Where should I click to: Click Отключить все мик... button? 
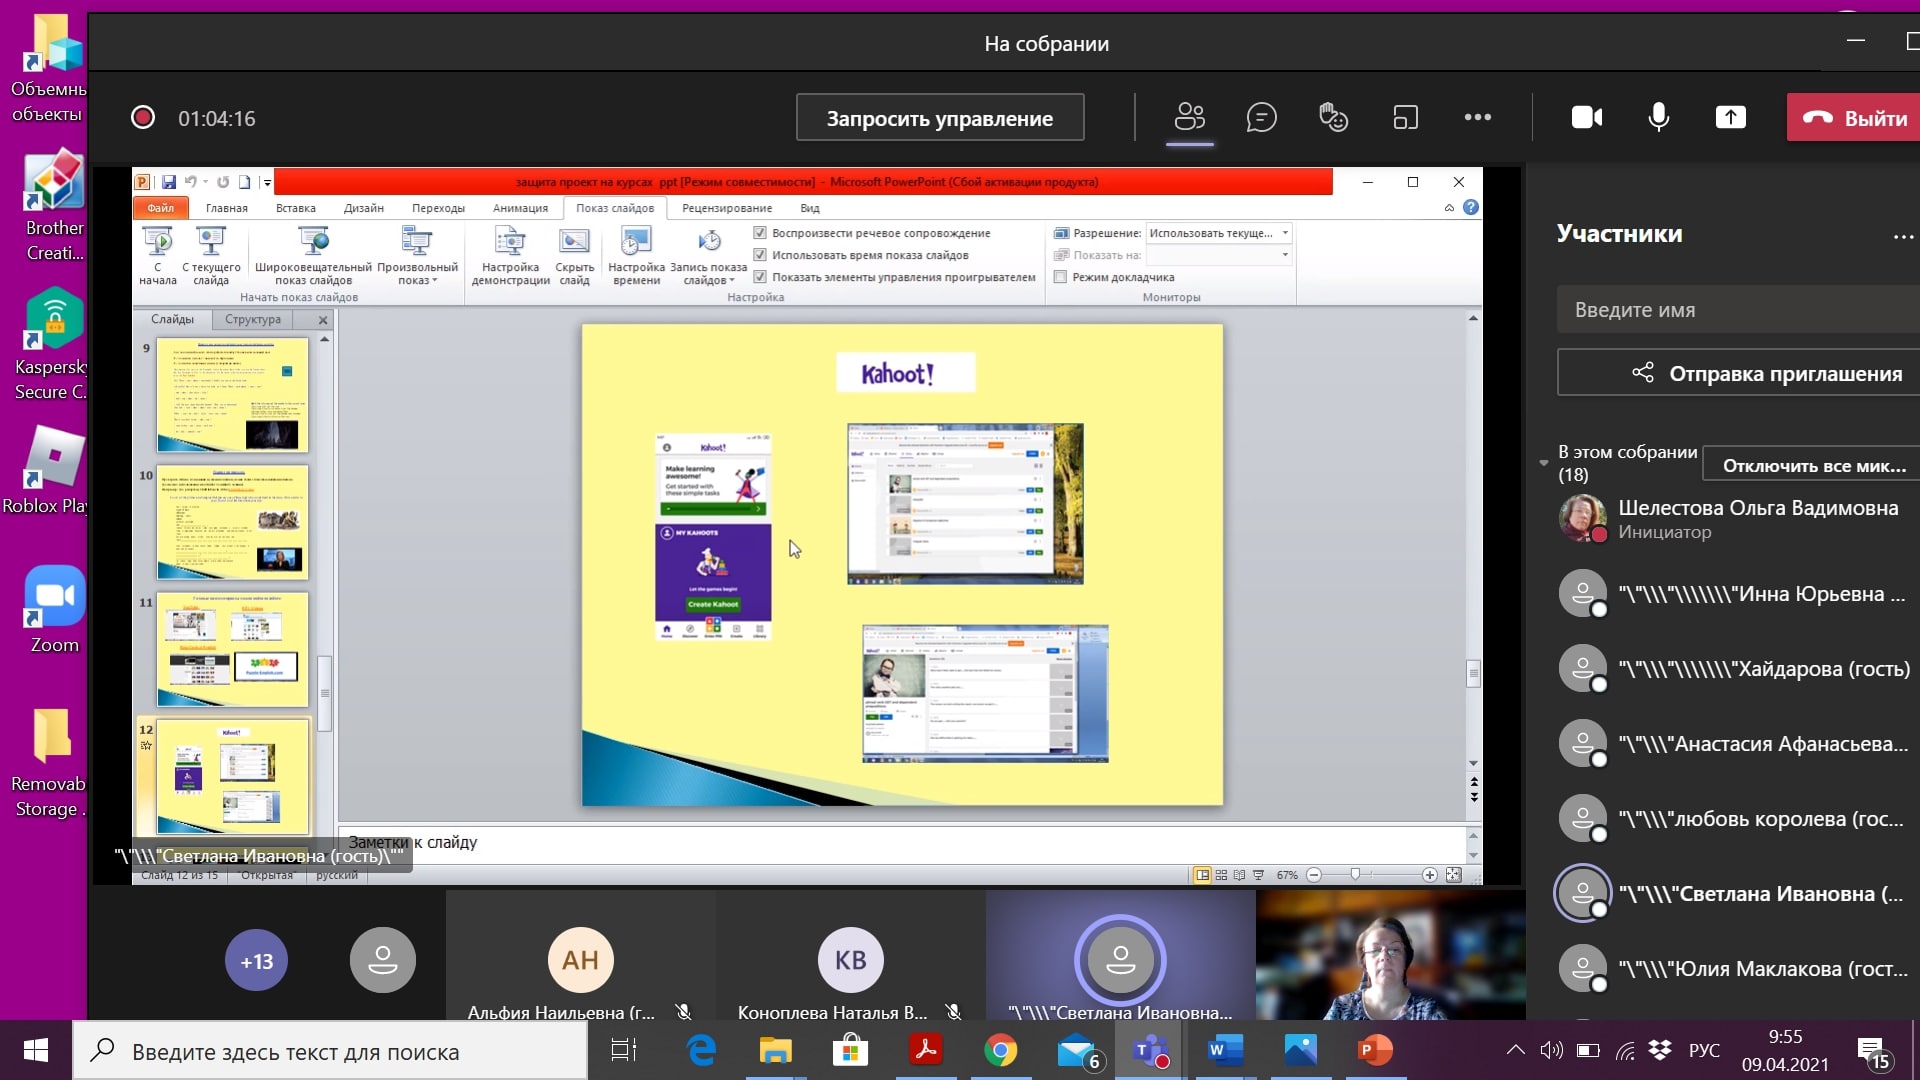click(x=1813, y=465)
